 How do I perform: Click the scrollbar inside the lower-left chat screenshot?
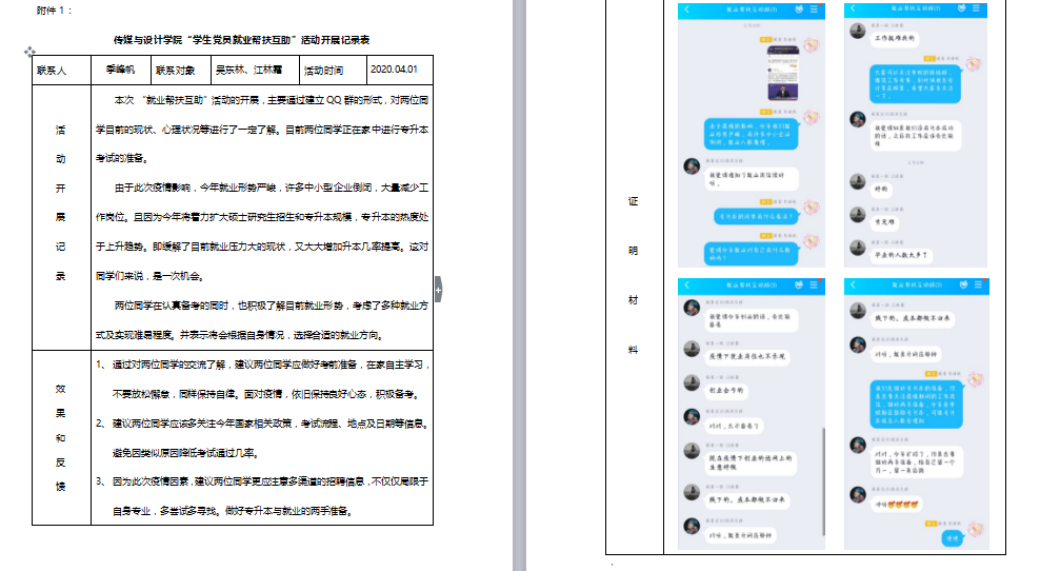[x=824, y=470]
